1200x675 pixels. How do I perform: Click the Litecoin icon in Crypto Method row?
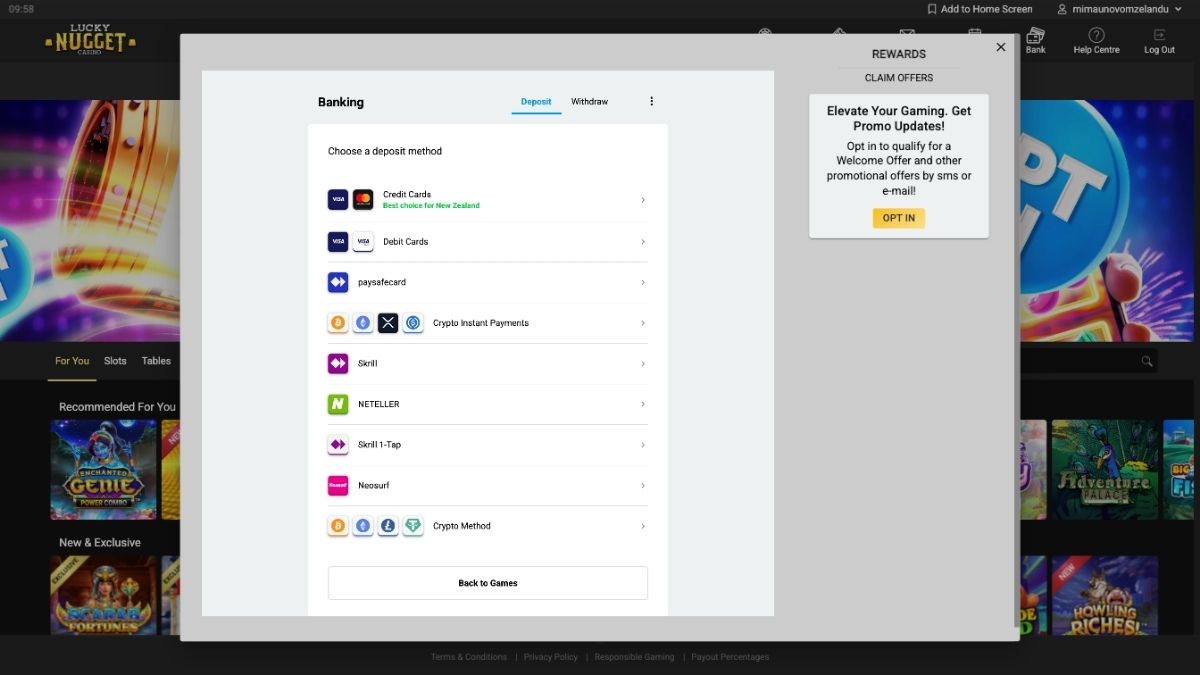(388, 526)
